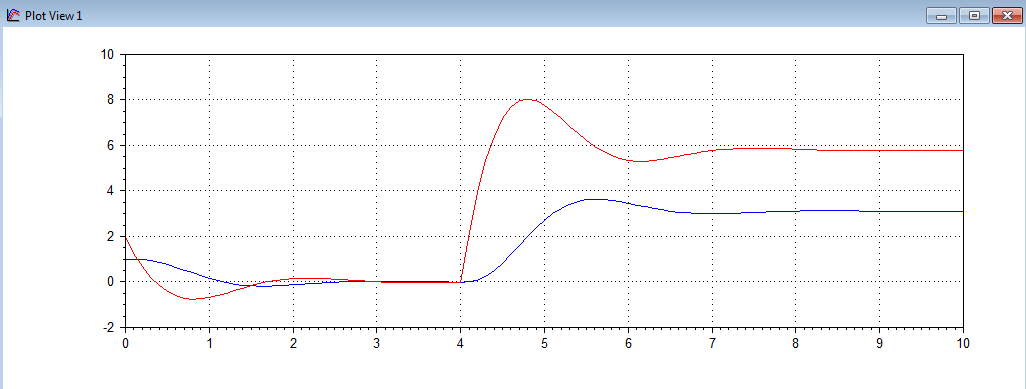The height and width of the screenshot is (389, 1026).
Task: Click x-axis label 5
Action: [x=544, y=343]
